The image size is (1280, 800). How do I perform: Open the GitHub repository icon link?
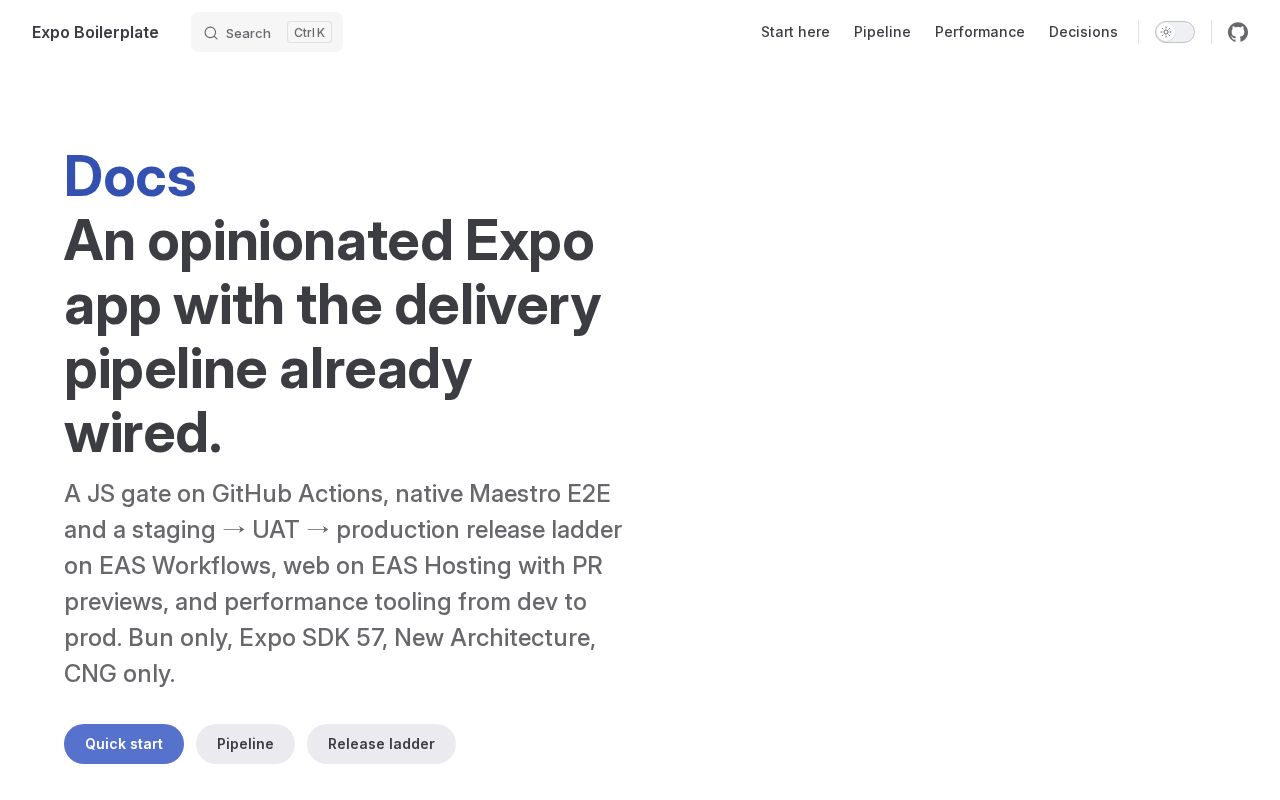pyautogui.click(x=1238, y=32)
